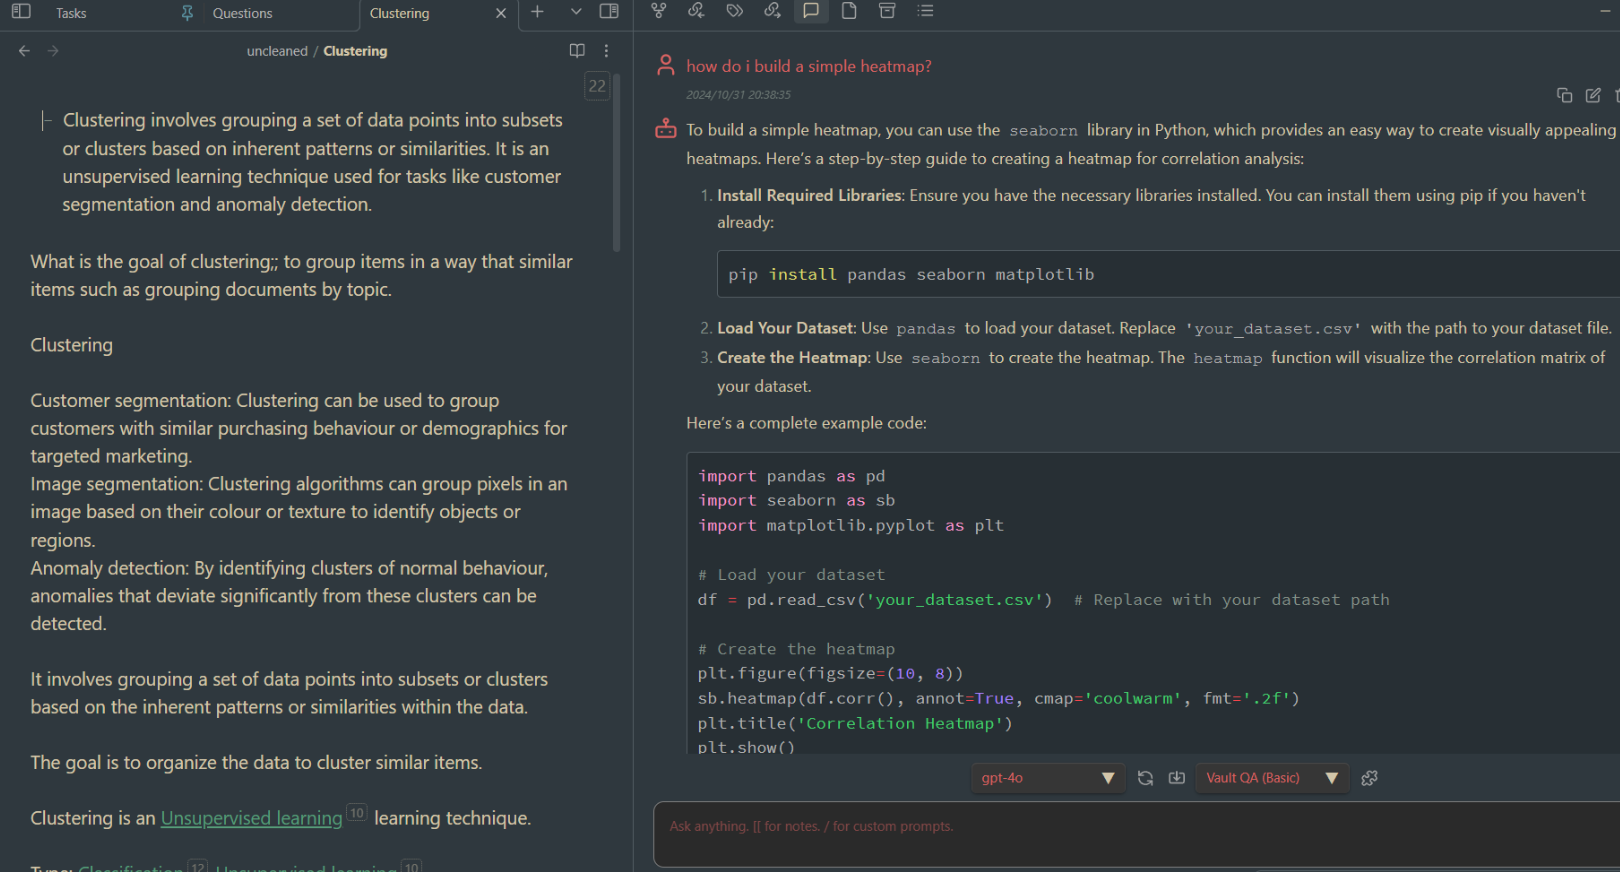Select the Copilot chat pane icon

(811, 11)
